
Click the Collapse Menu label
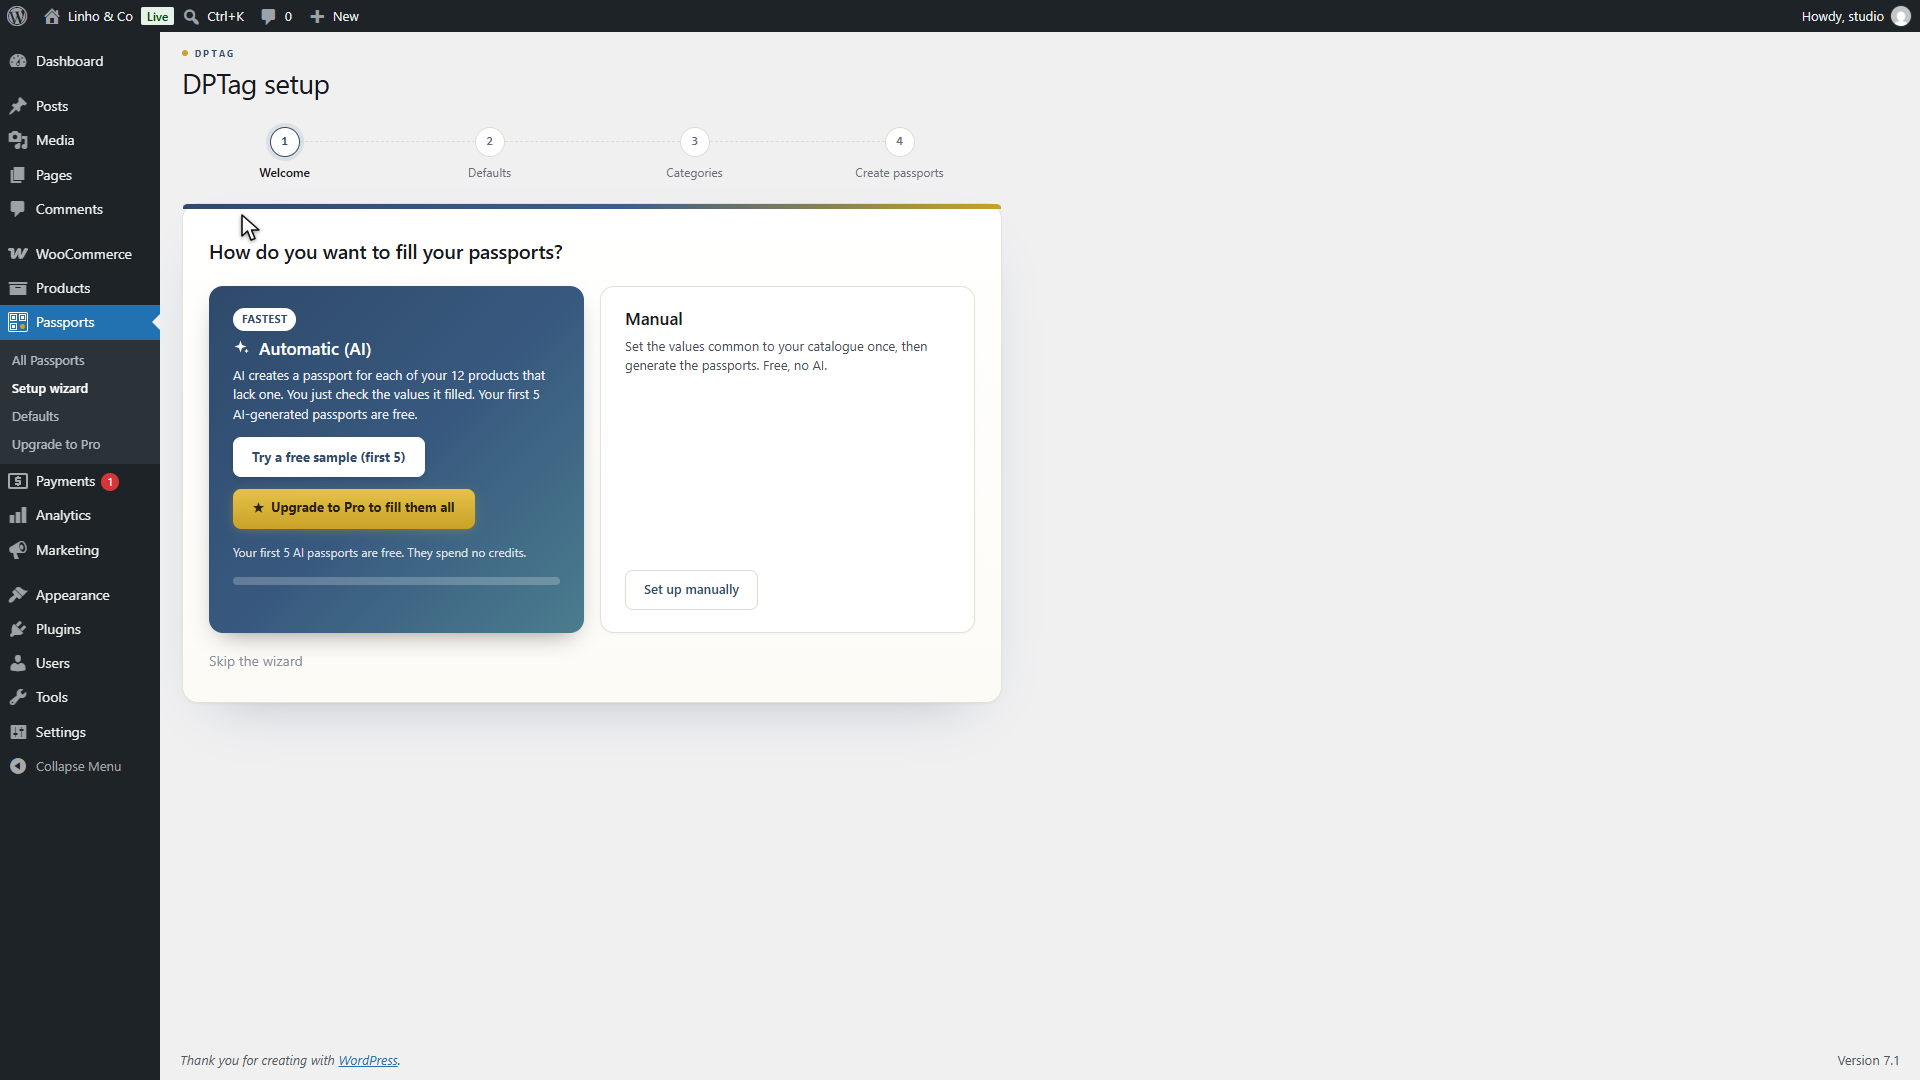pos(78,766)
